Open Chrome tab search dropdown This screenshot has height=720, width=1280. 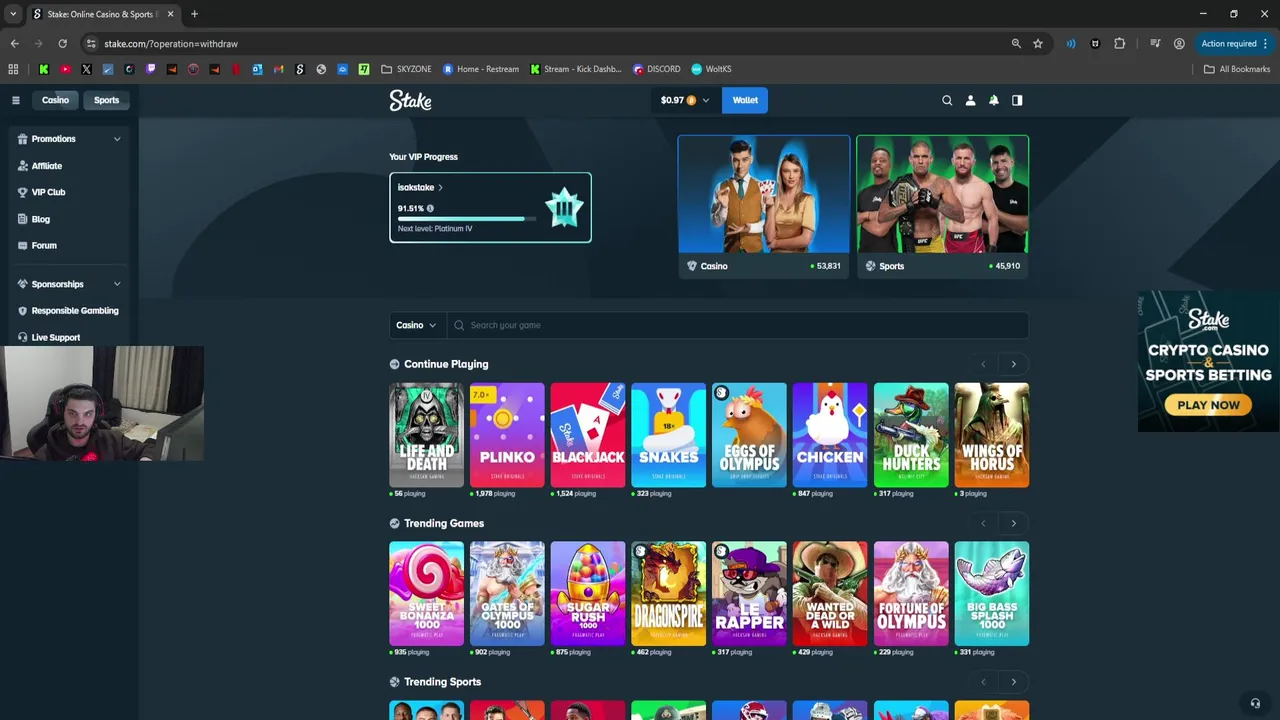[x=12, y=14]
